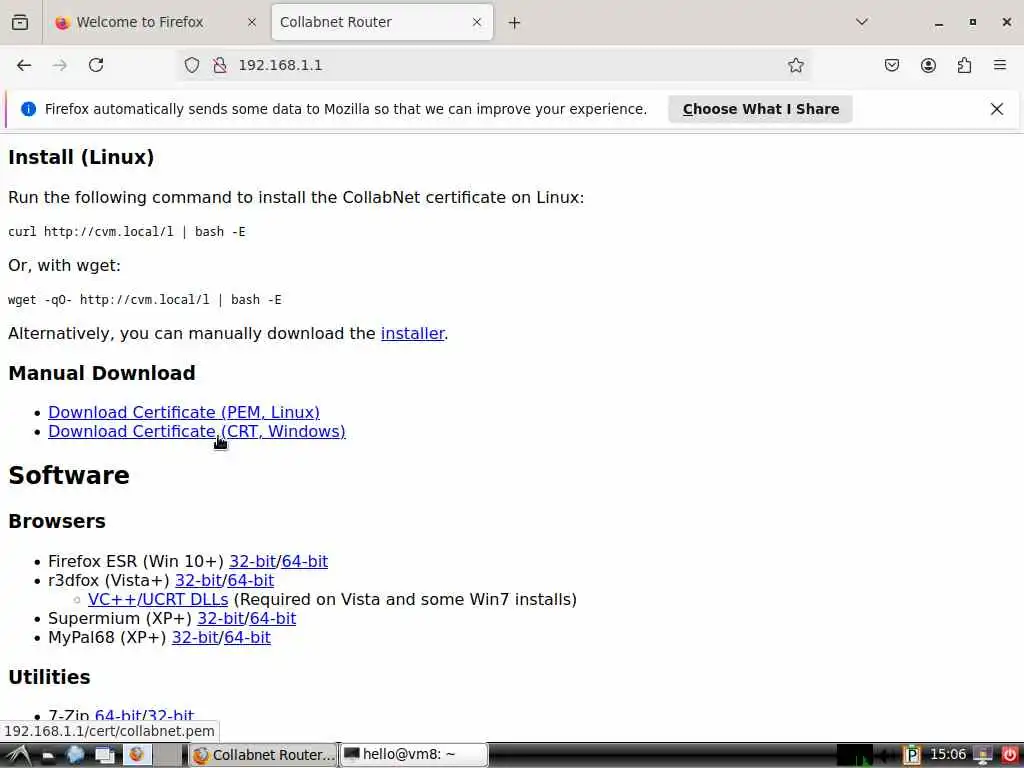1024x768 pixels.
Task: Download r3dfox 32-bit
Action: pos(199,581)
